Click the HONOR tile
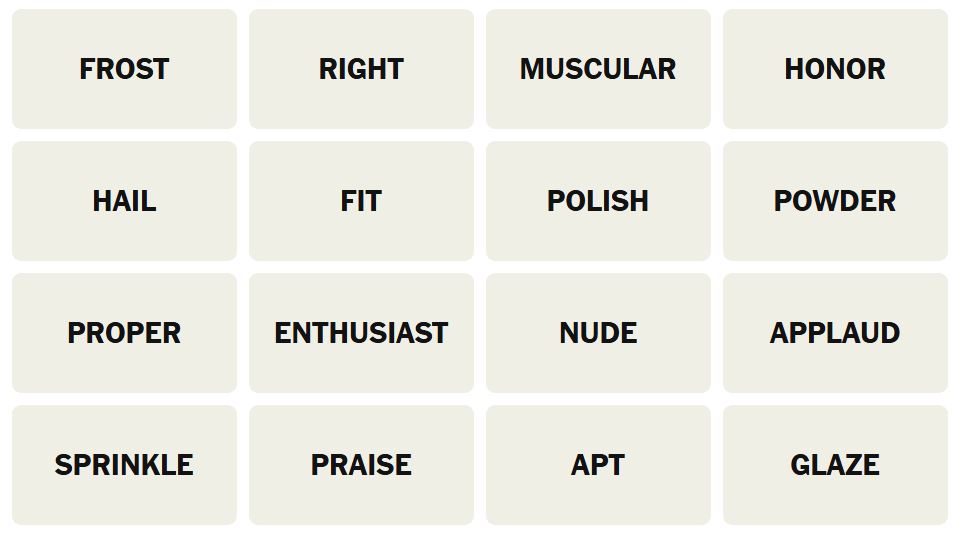The height and width of the screenshot is (538, 961). 835,69
